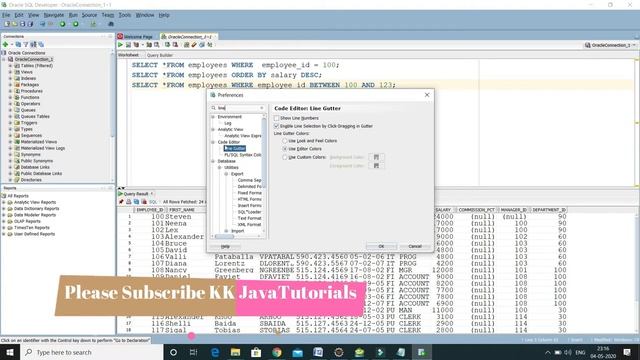
Task: Click the green Forward navigation arrow
Action: (x=76, y=24)
